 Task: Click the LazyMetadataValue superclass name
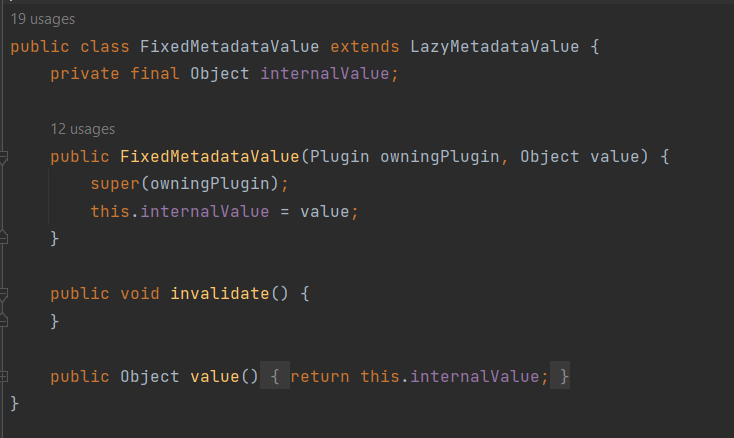[x=489, y=47]
